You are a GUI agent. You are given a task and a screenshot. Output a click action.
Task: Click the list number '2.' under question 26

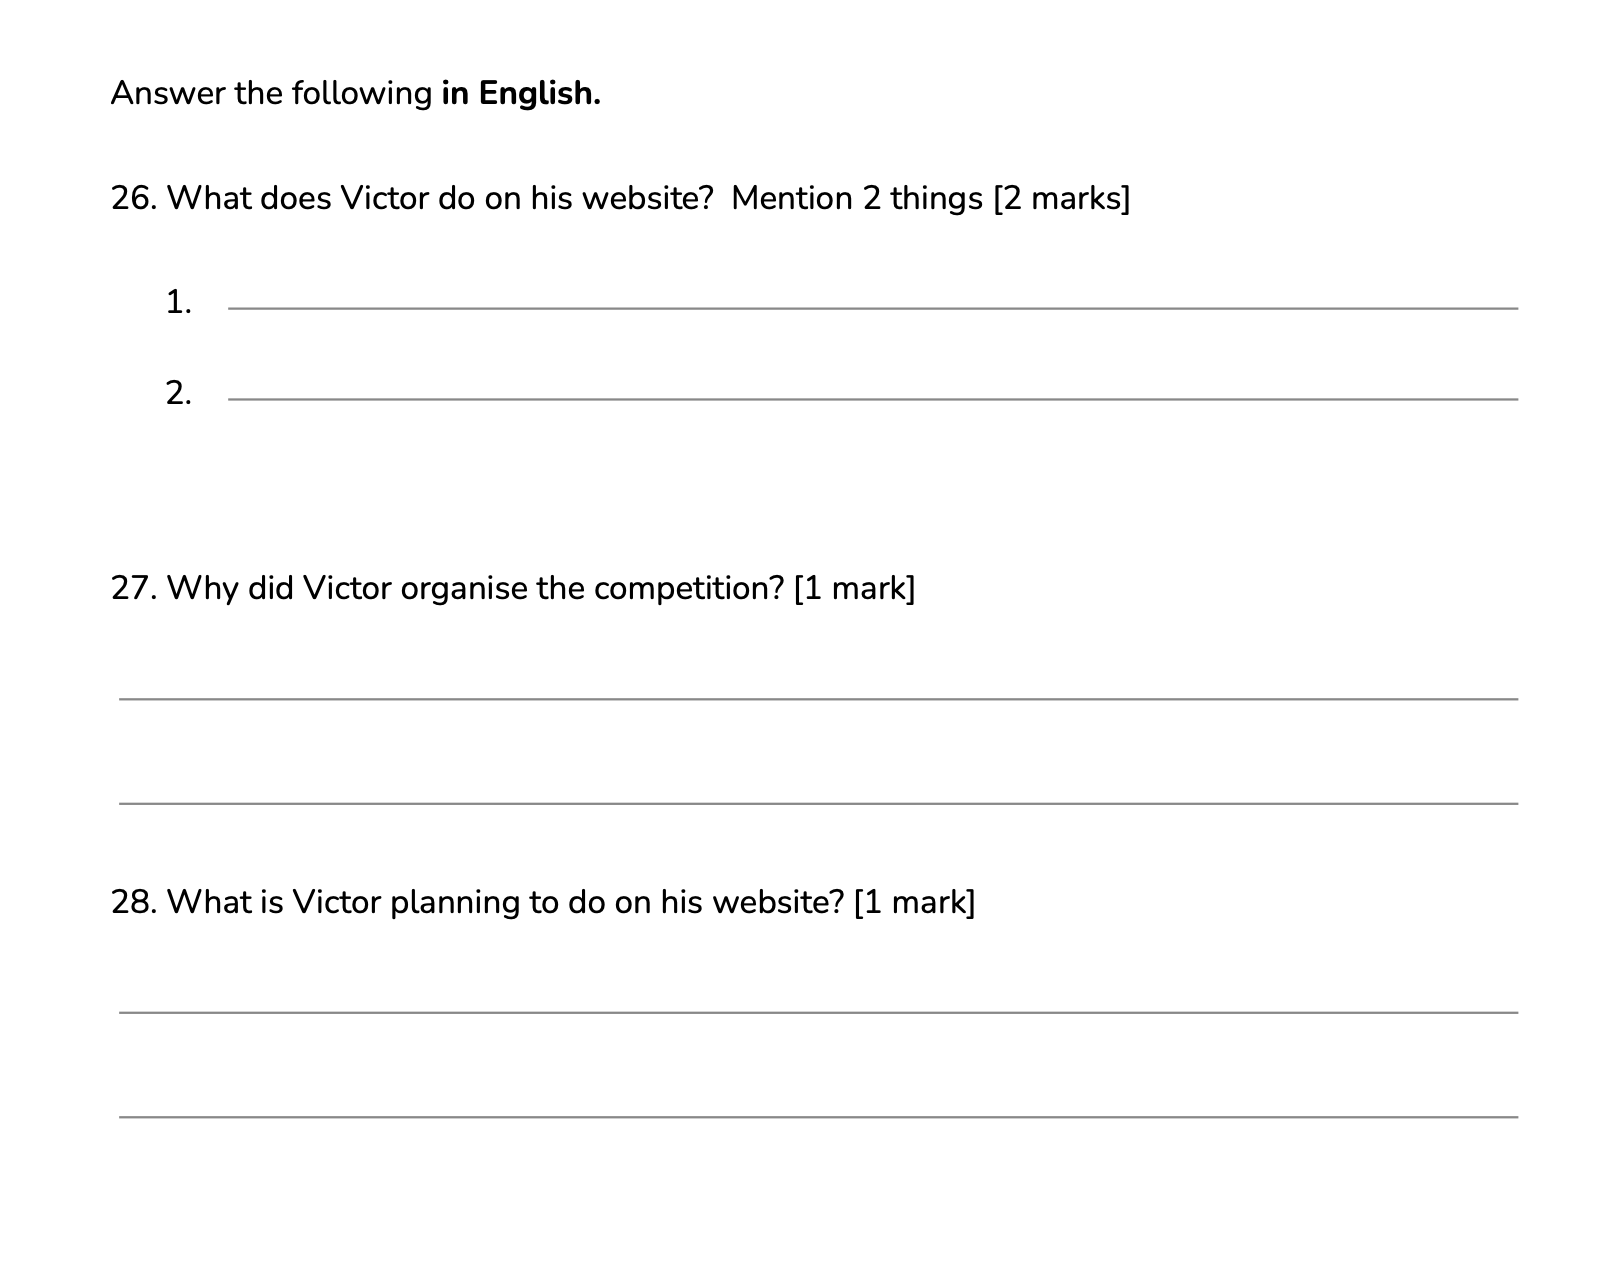tap(179, 393)
